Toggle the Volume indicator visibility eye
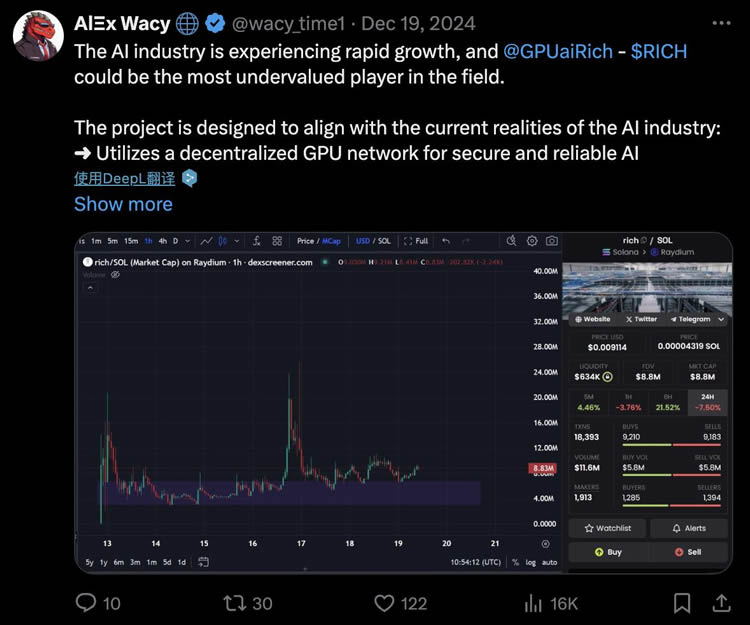 (115, 274)
